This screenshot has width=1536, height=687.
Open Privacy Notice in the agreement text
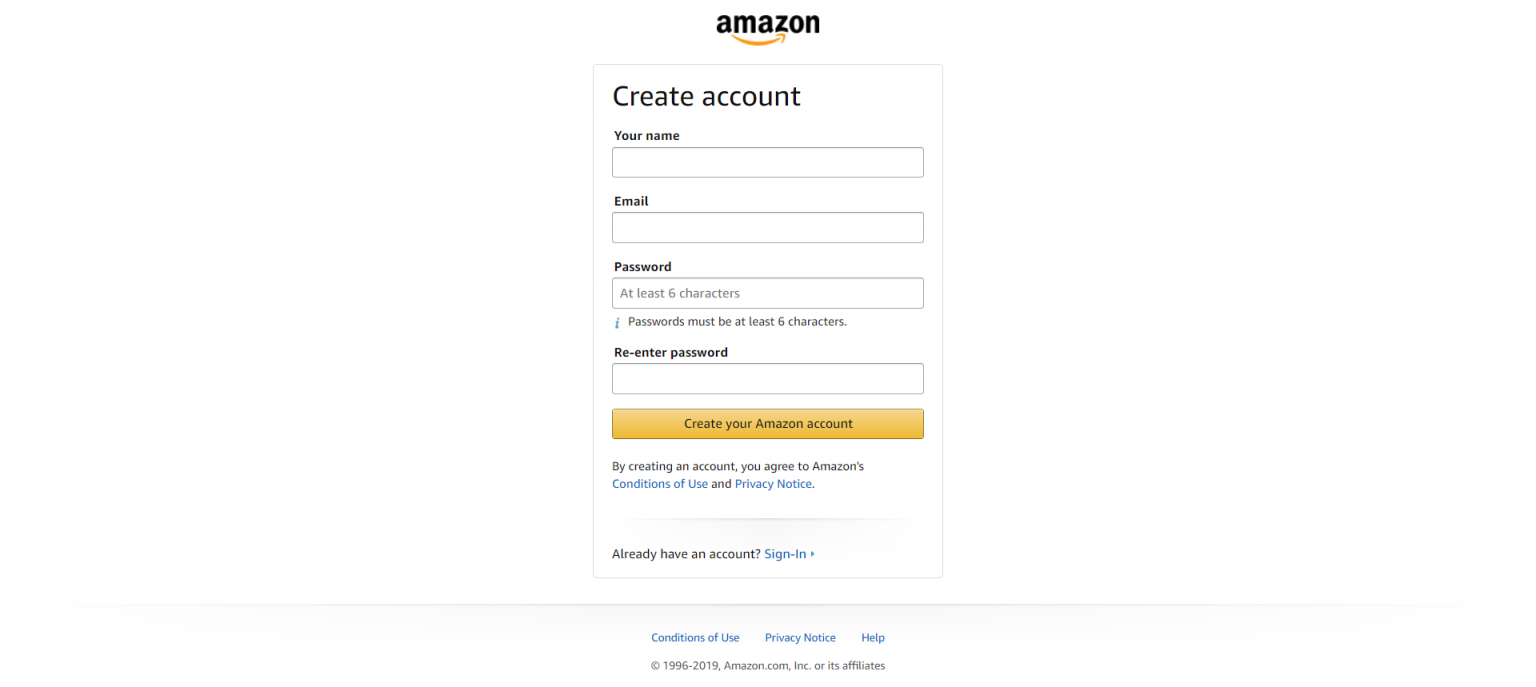[772, 483]
